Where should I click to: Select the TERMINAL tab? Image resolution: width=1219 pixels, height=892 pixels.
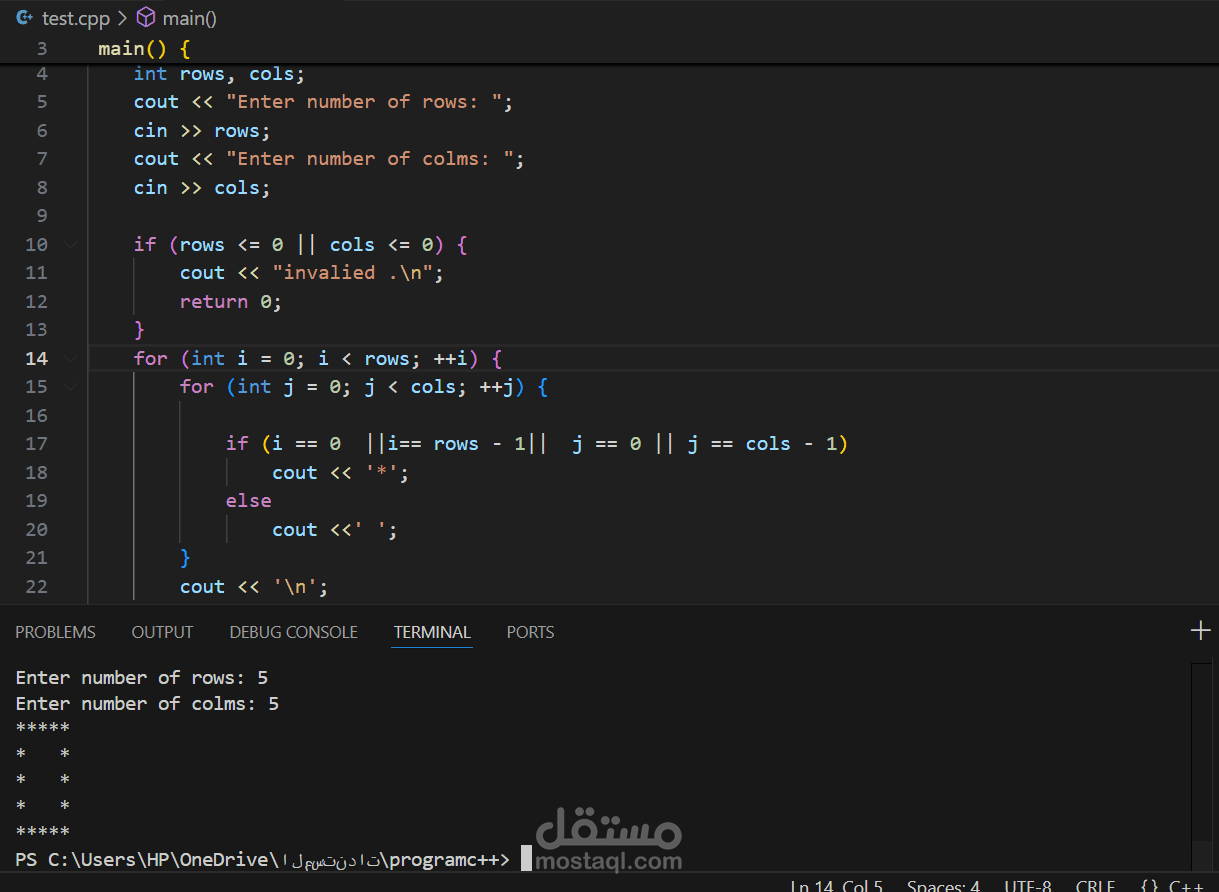(x=432, y=632)
